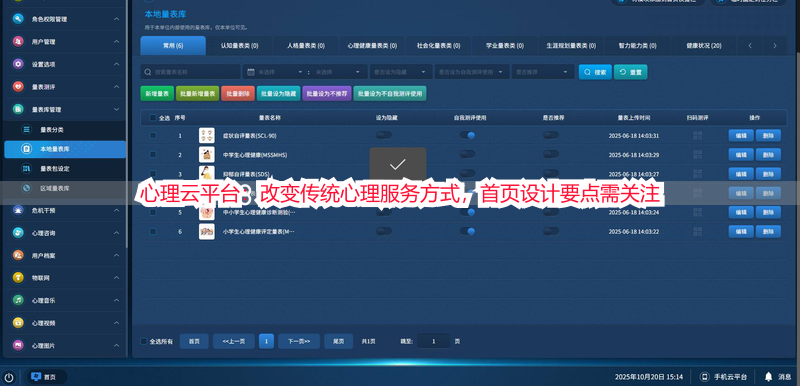This screenshot has height=386, width=800.
Task: Click the power icon in bottom taskbar
Action: pos(9,377)
